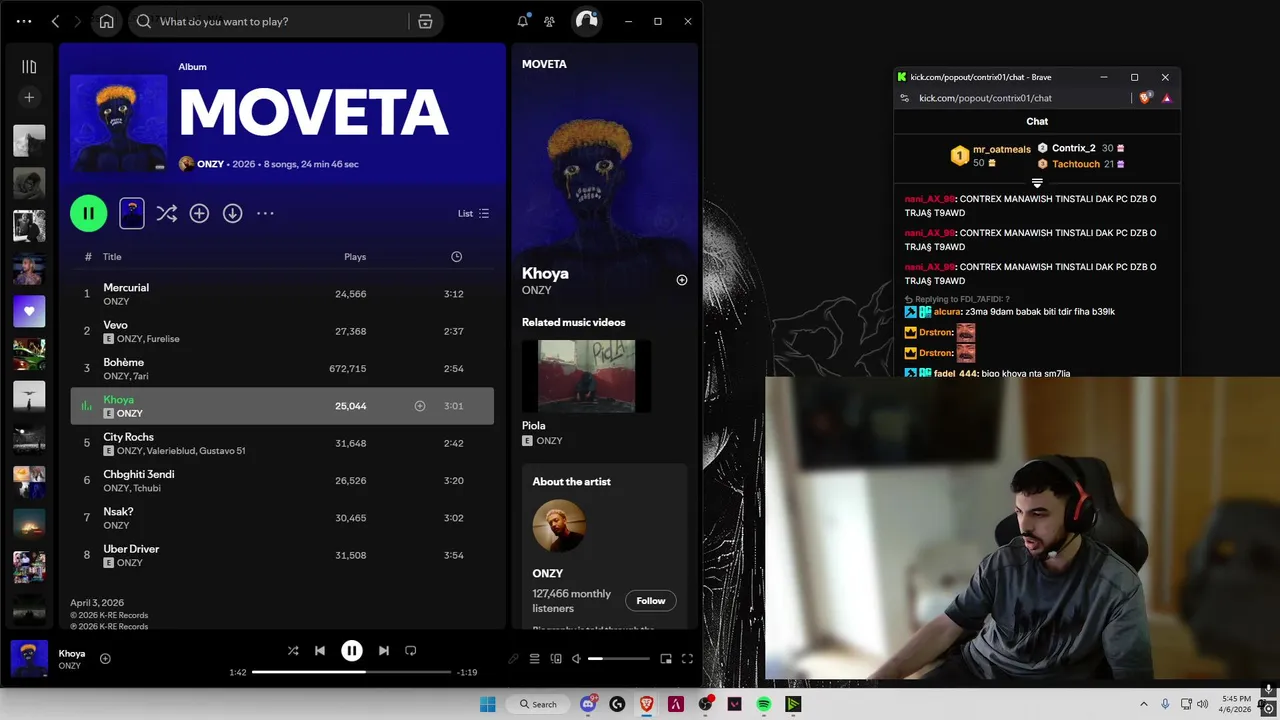Open Spotify three-dot app menu
The height and width of the screenshot is (720, 1280).
pos(24,21)
